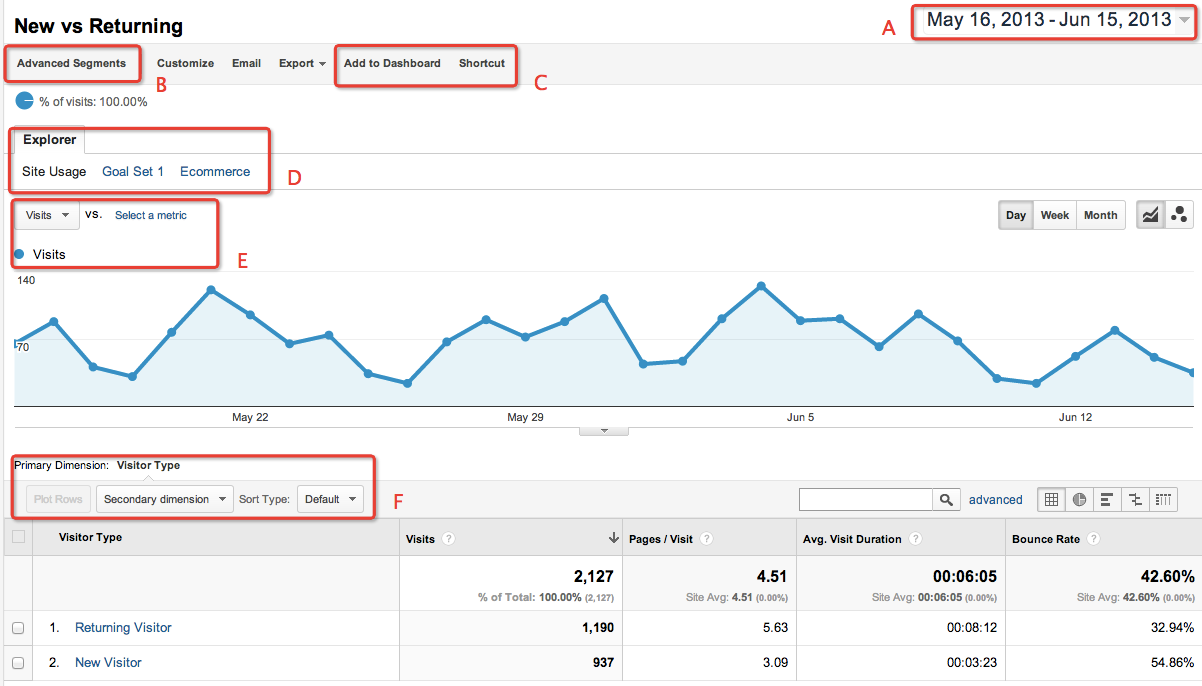
Task: Open the Returning Visitor report link
Action: pyautogui.click(x=123, y=628)
